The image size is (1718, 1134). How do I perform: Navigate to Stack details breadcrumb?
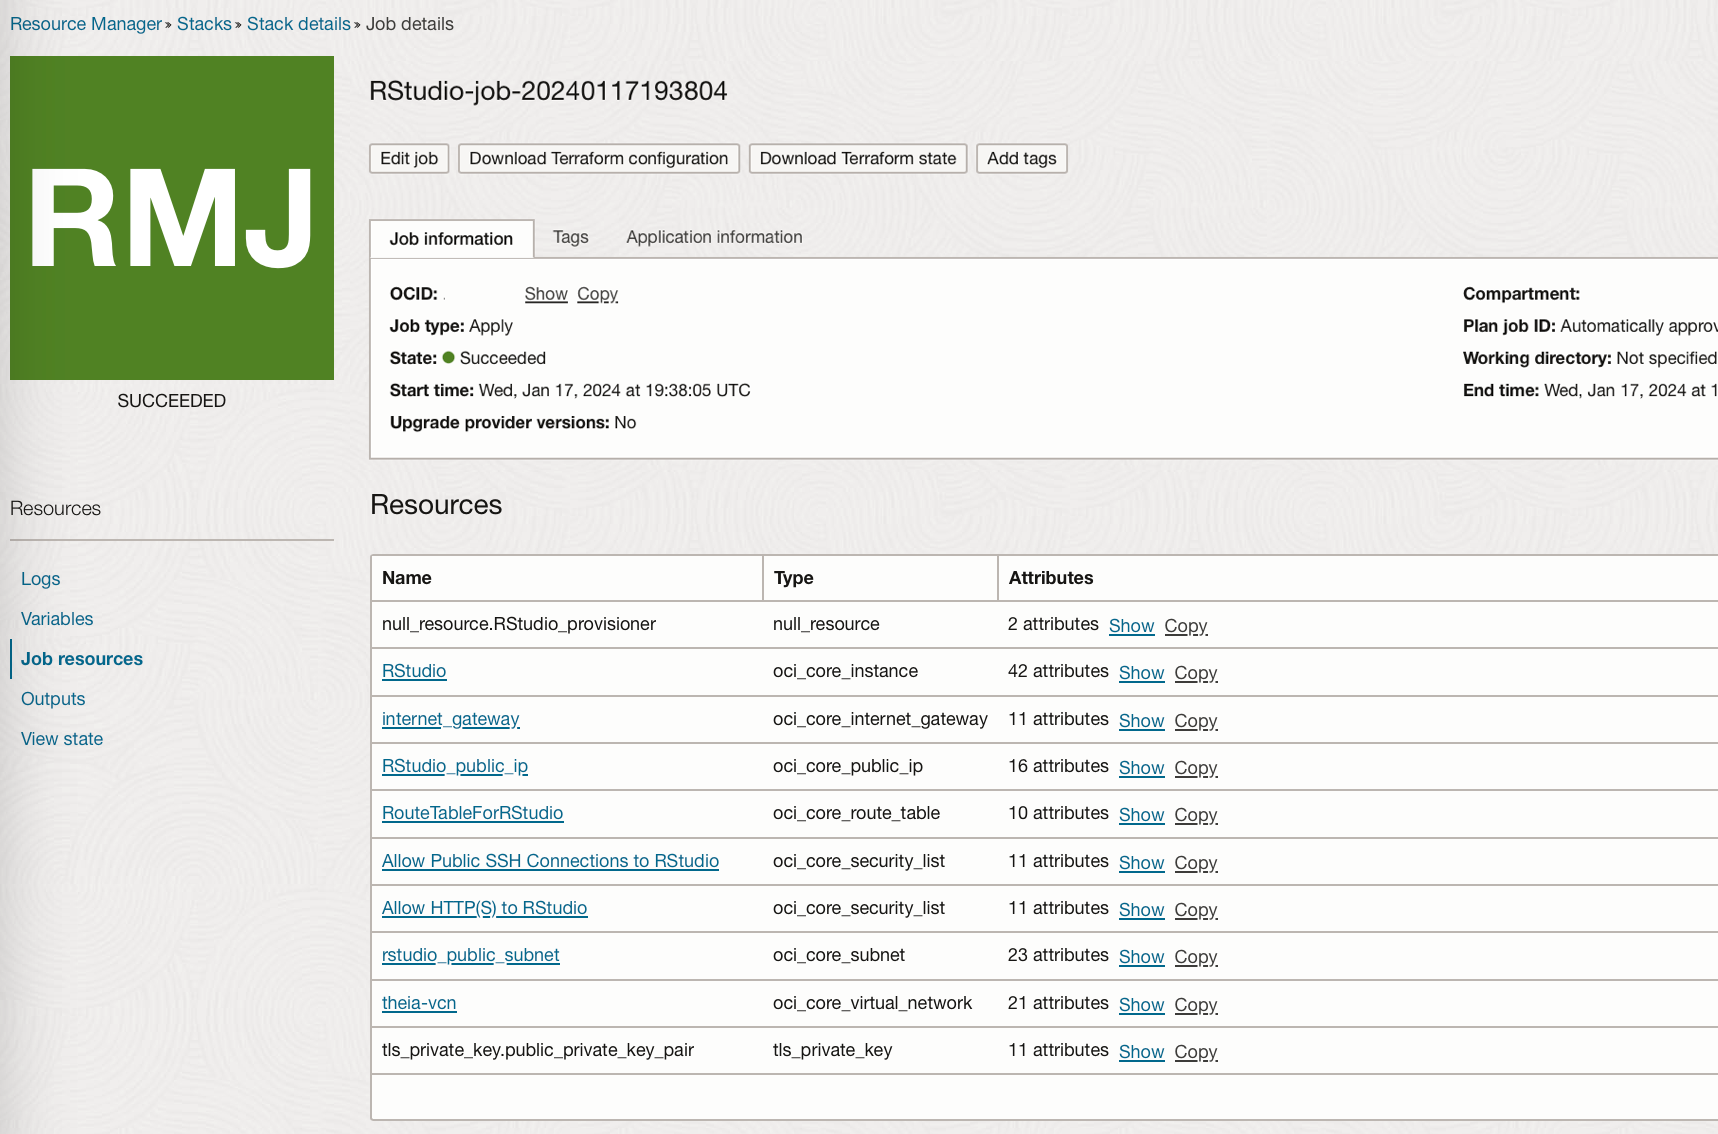pos(299,24)
